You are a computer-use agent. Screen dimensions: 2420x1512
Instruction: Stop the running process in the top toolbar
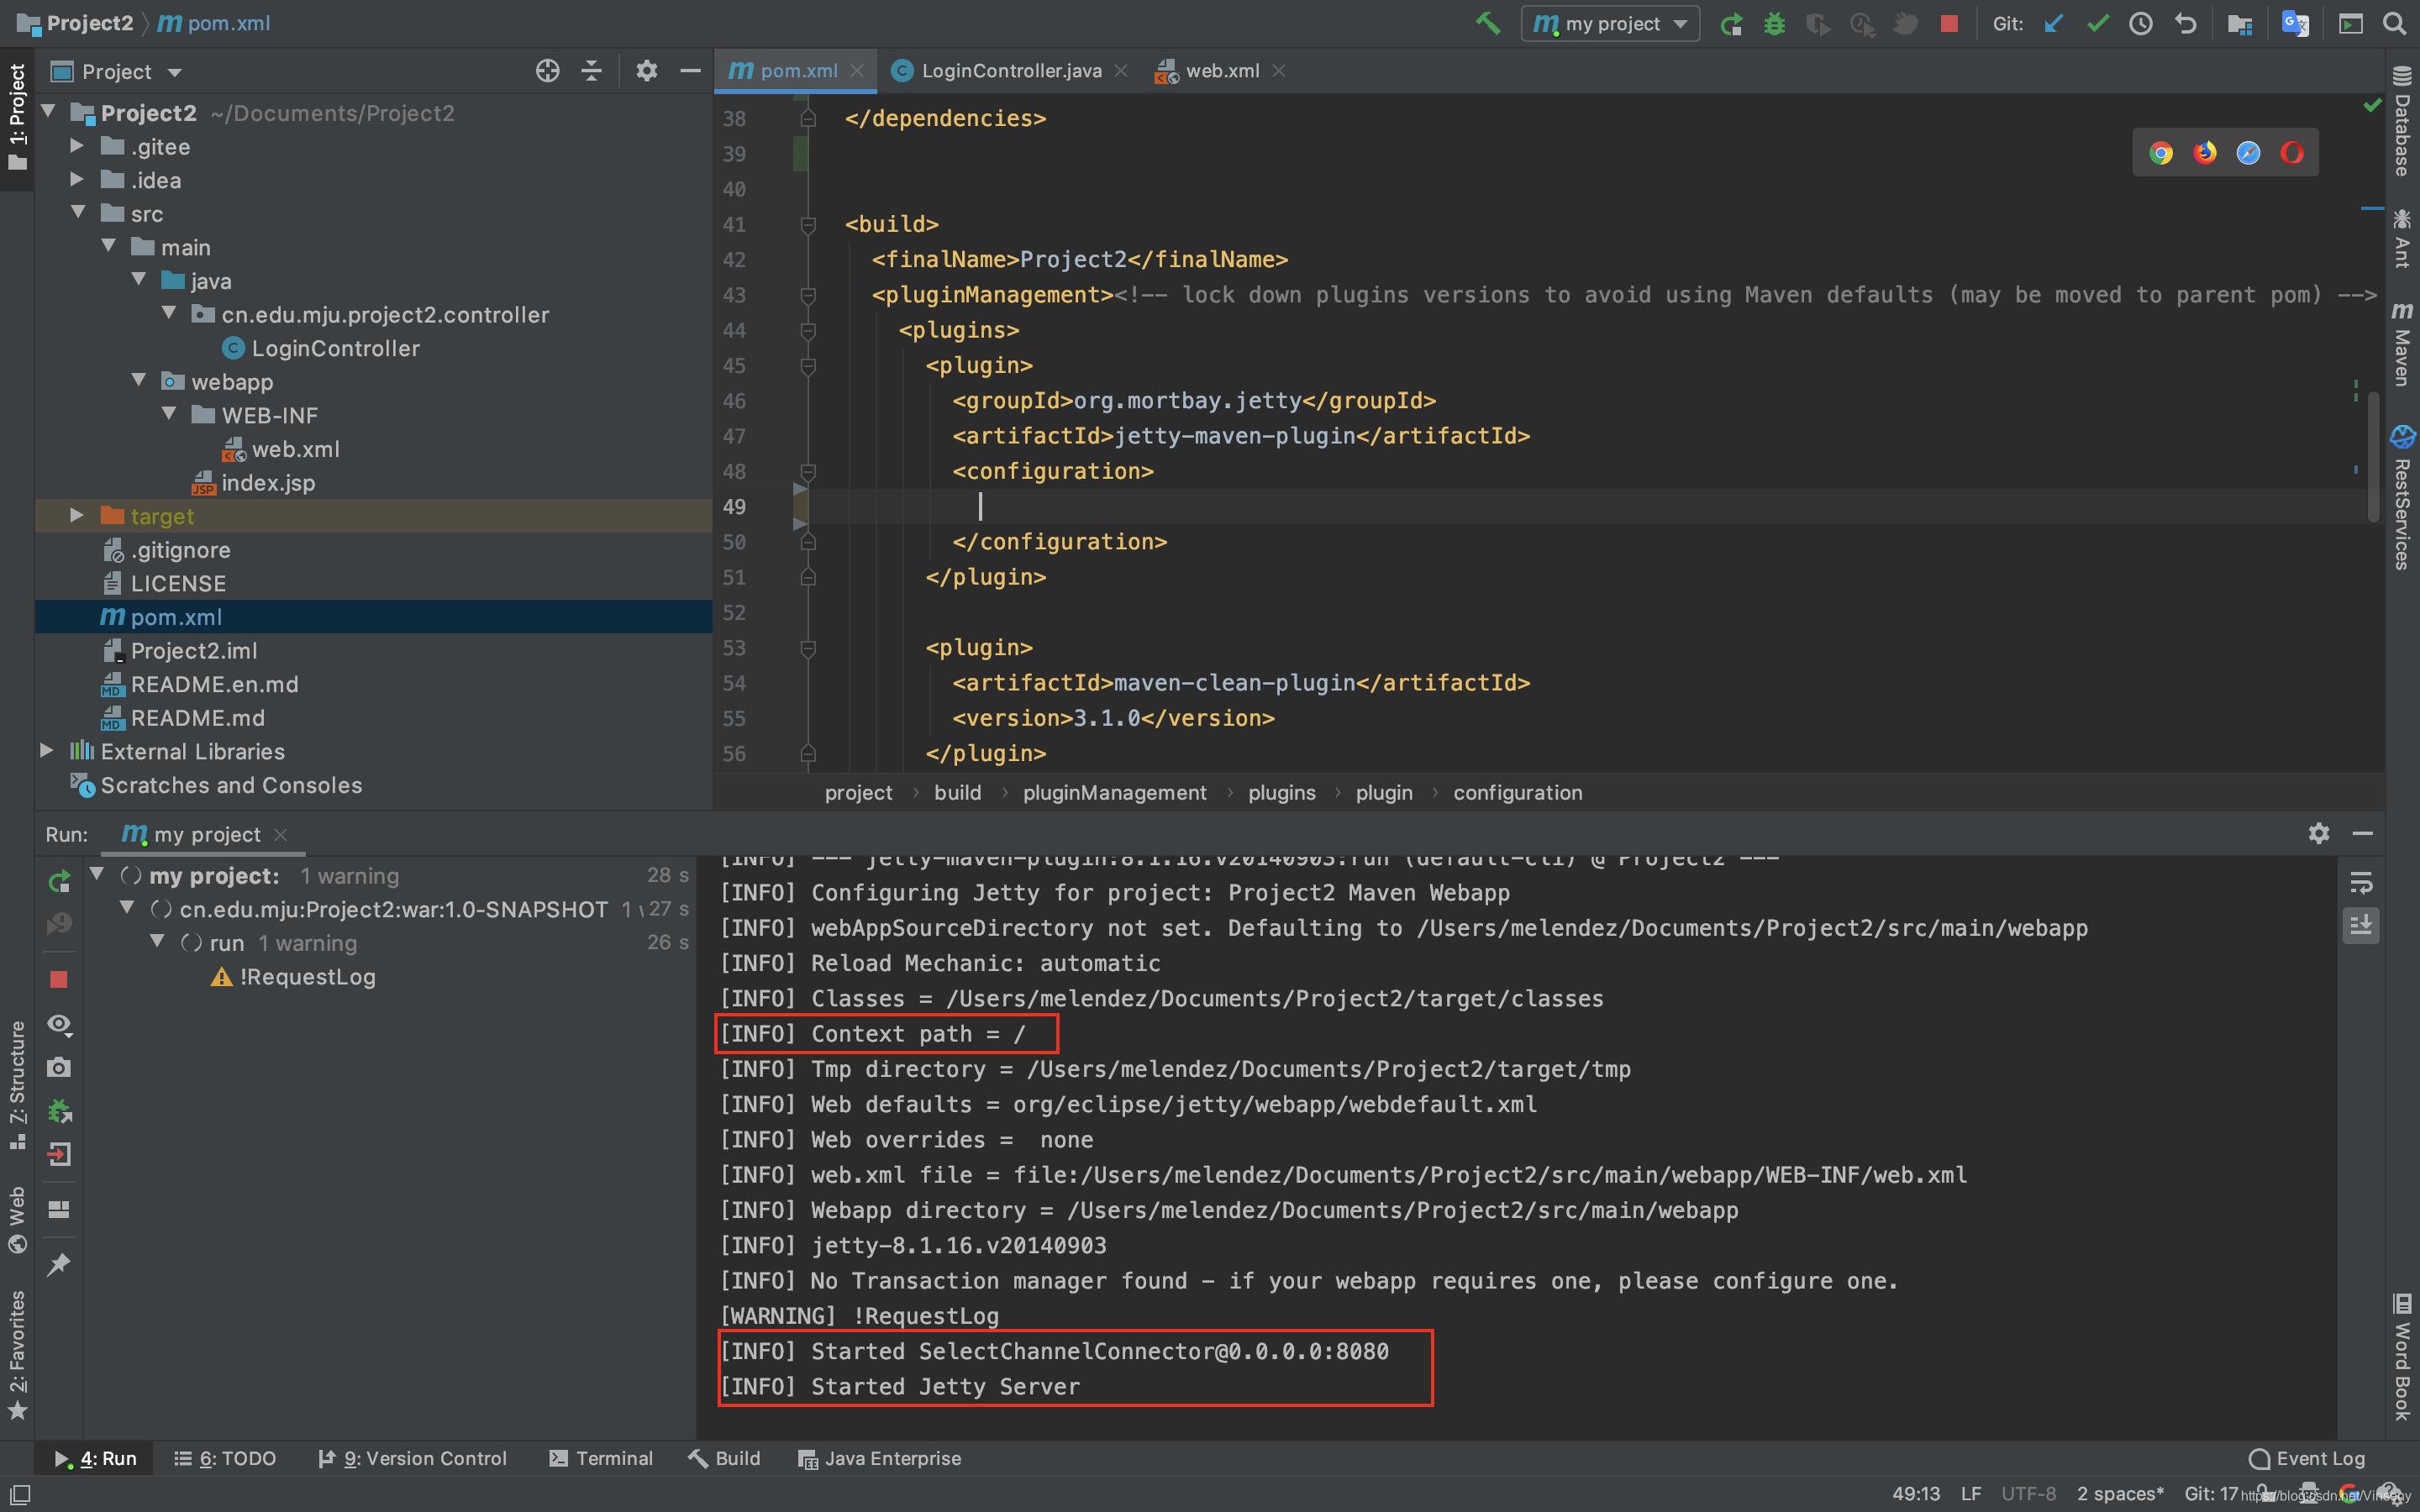[1949, 23]
